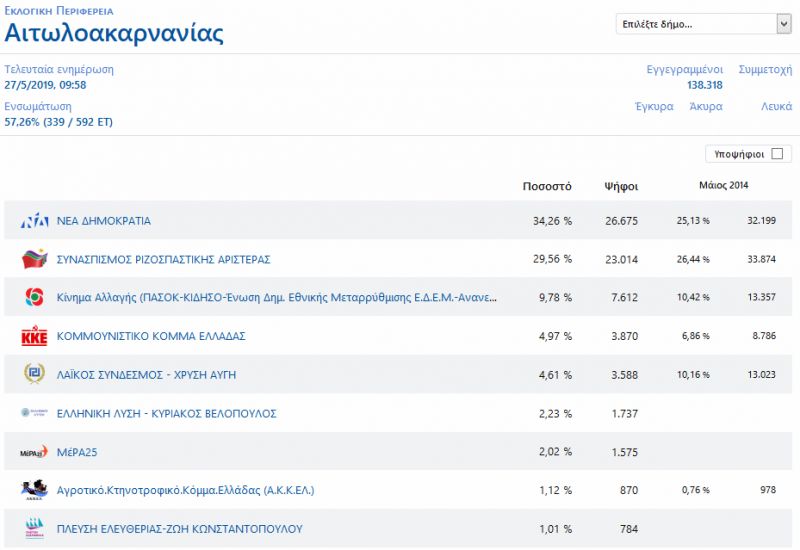Viewport: 800px width, 550px height.
Task: Click the 784 votes cell
Action: 629,529
